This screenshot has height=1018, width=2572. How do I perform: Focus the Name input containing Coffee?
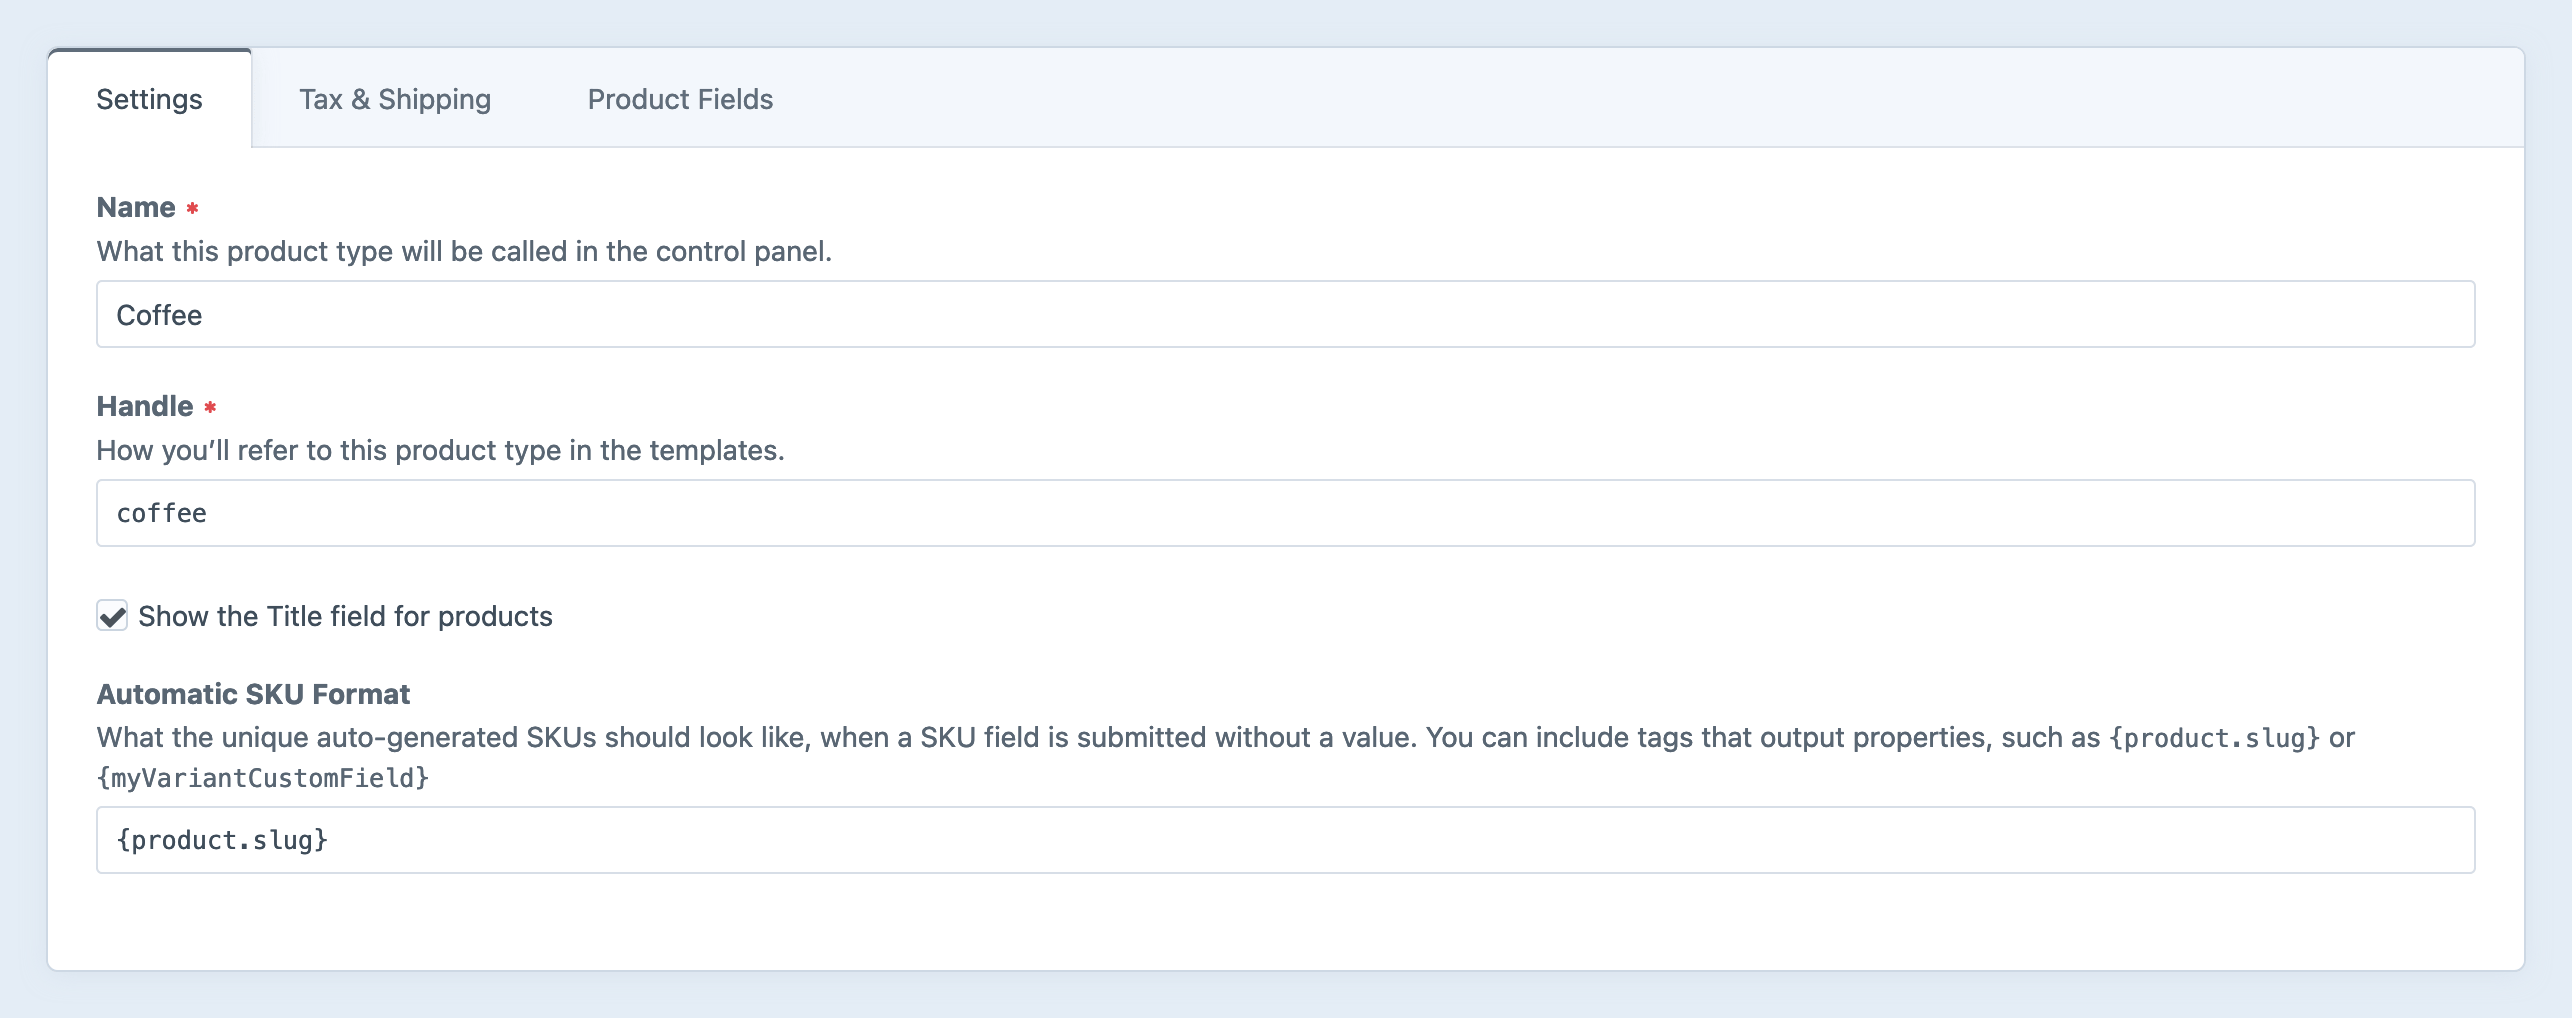tap(1285, 314)
